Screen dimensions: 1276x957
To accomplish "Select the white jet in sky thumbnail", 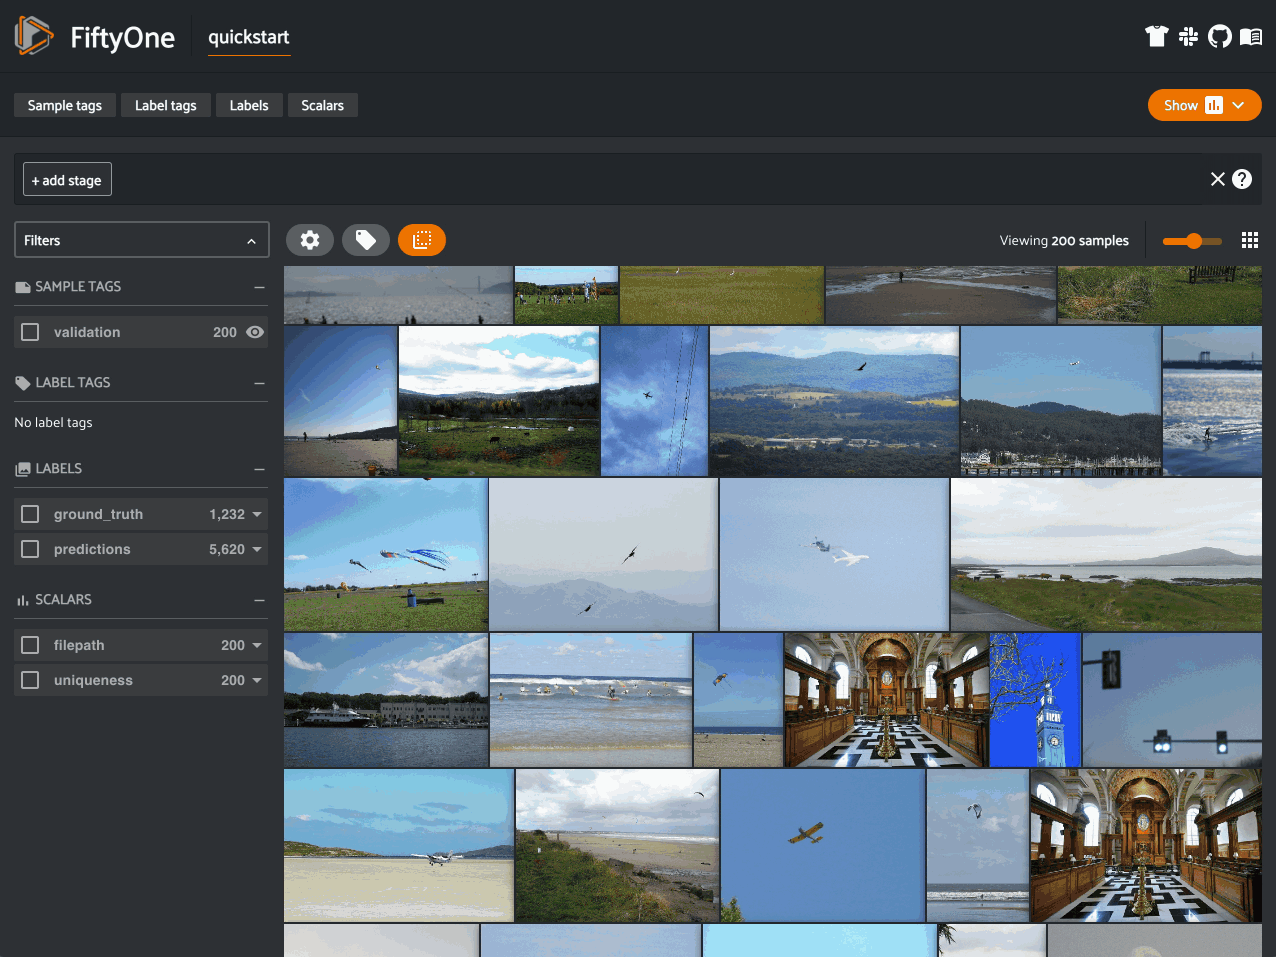I will (834, 554).
